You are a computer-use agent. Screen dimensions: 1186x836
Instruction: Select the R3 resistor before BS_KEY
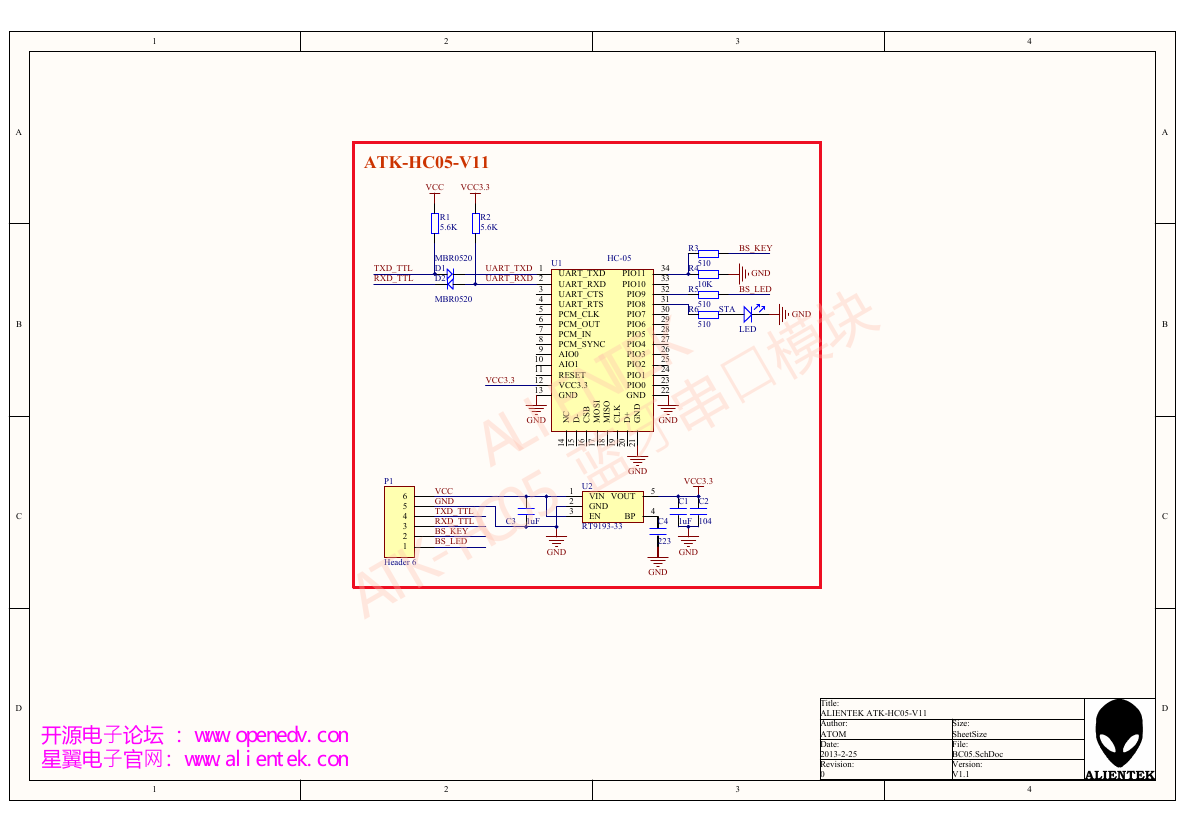pos(708,254)
